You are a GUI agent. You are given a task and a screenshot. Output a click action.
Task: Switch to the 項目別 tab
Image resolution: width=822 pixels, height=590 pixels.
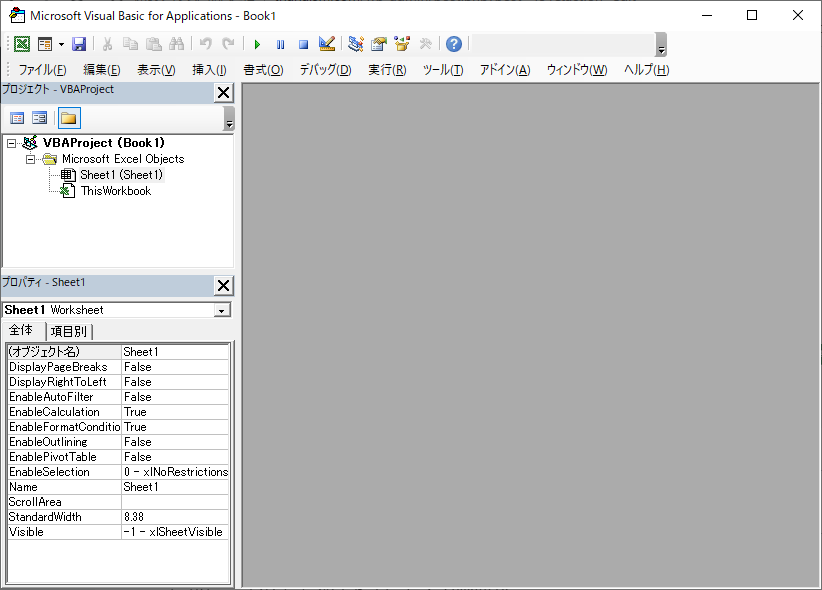69,331
